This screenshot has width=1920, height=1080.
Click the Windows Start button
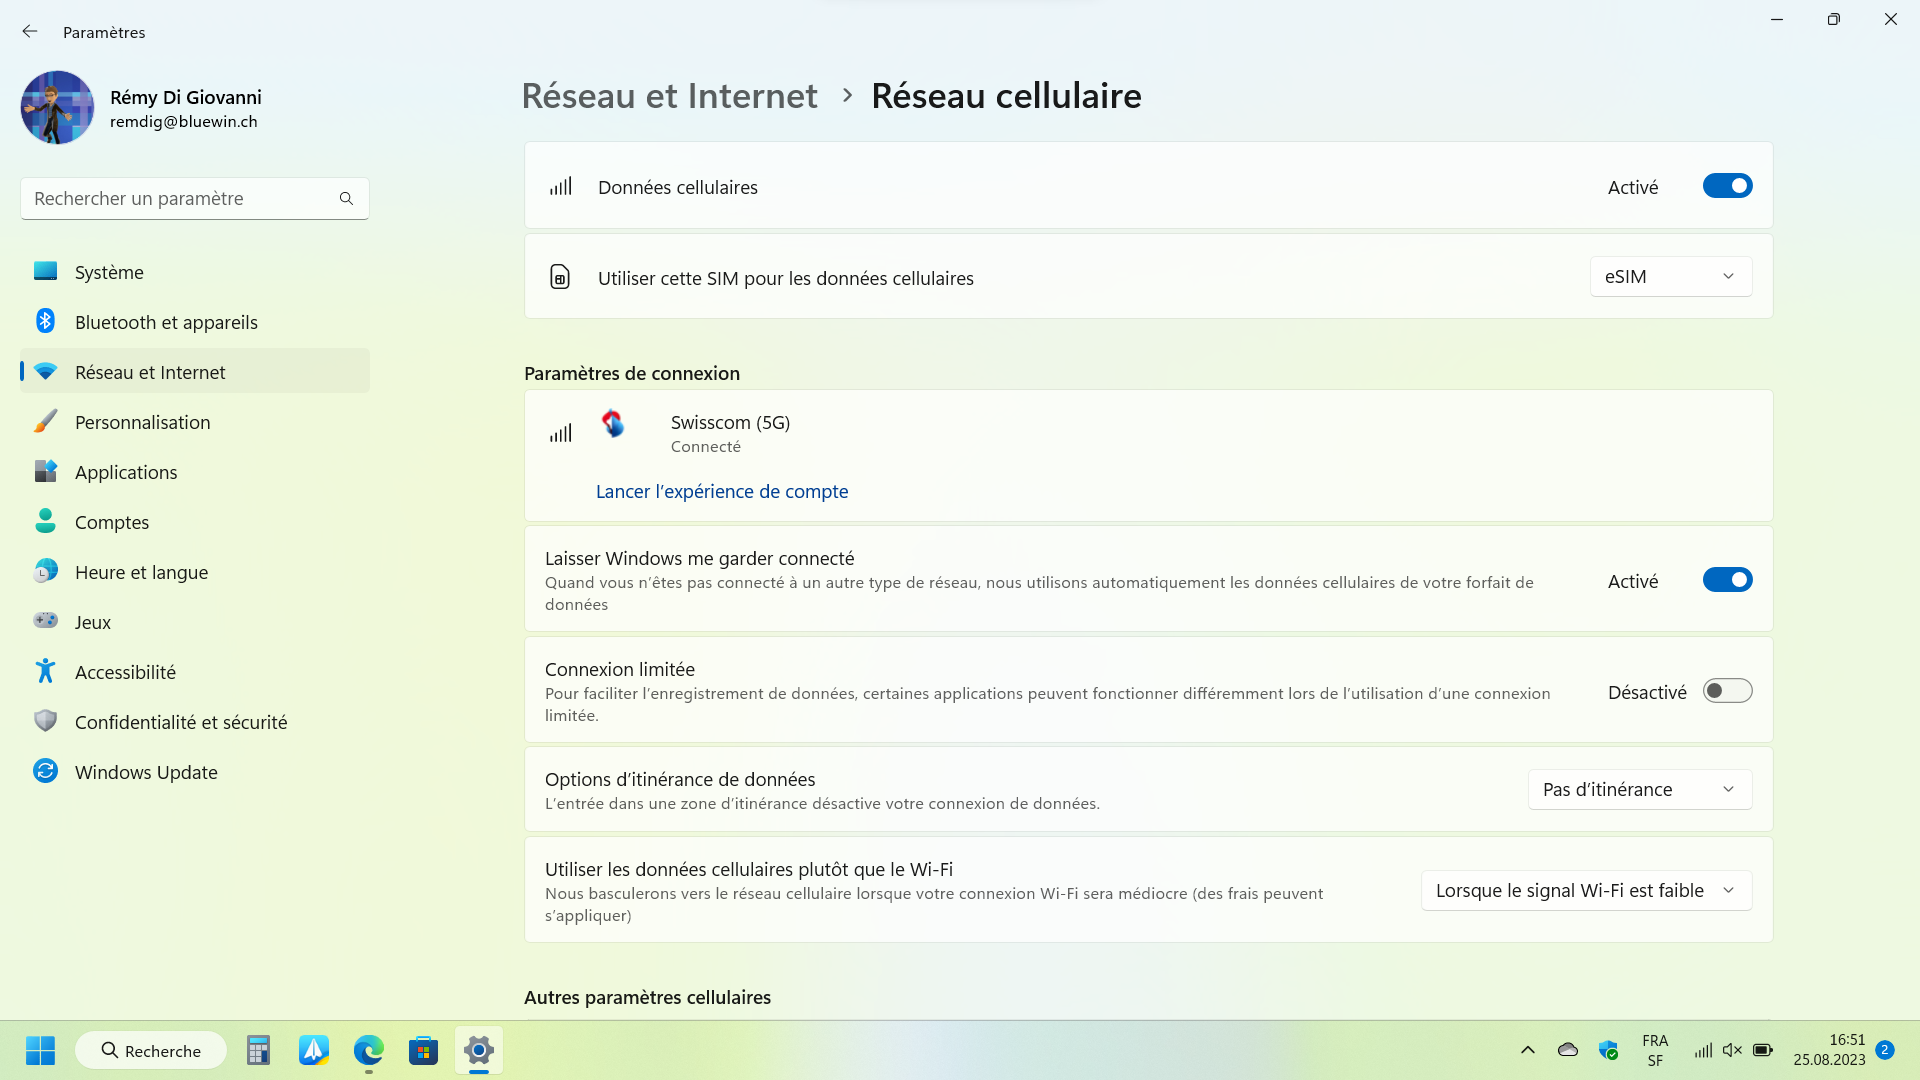click(x=41, y=1050)
